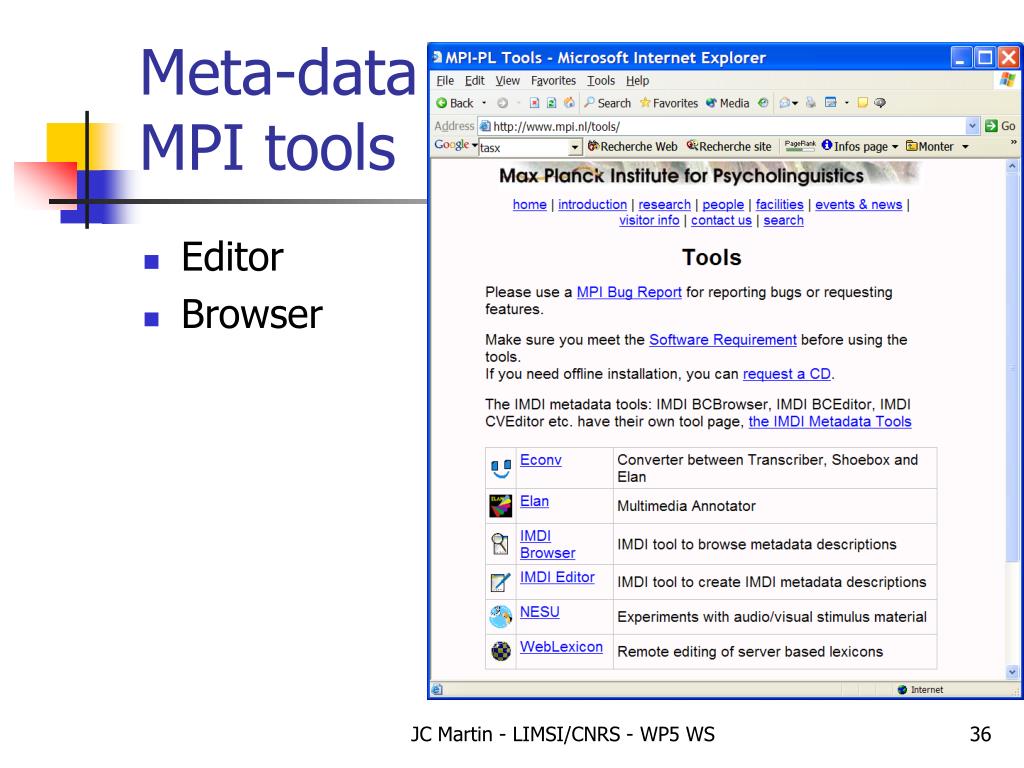
Task: Open the View menu
Action: pyautogui.click(x=507, y=80)
